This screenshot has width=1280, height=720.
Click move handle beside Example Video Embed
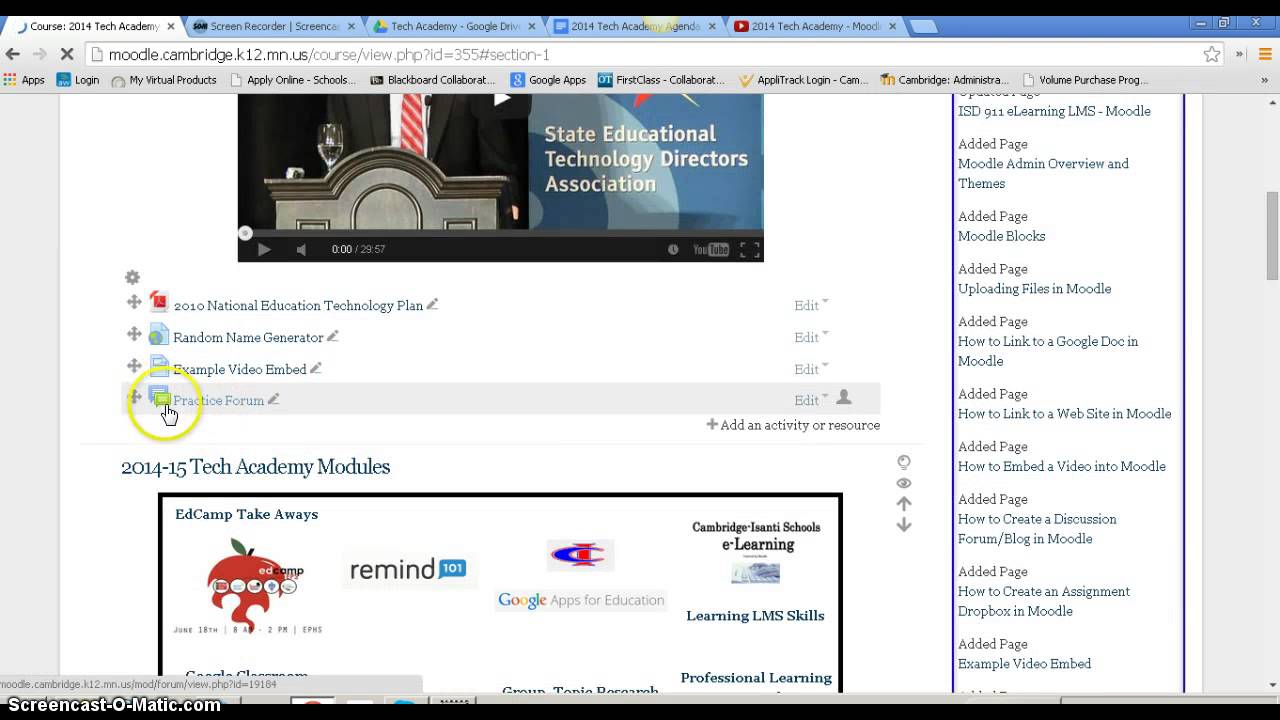[133, 366]
